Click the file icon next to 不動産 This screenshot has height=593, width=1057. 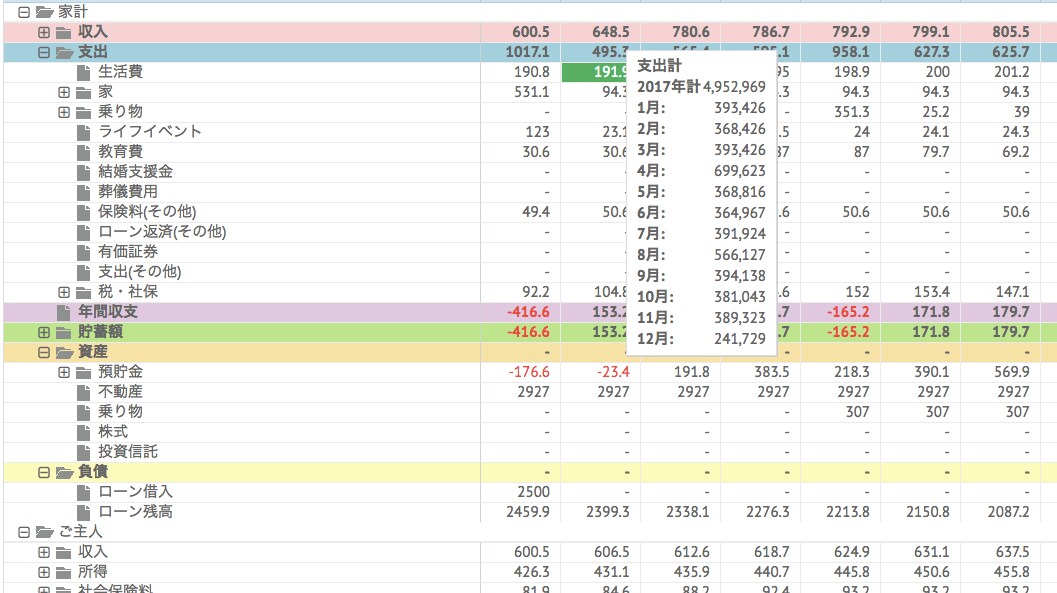84,392
